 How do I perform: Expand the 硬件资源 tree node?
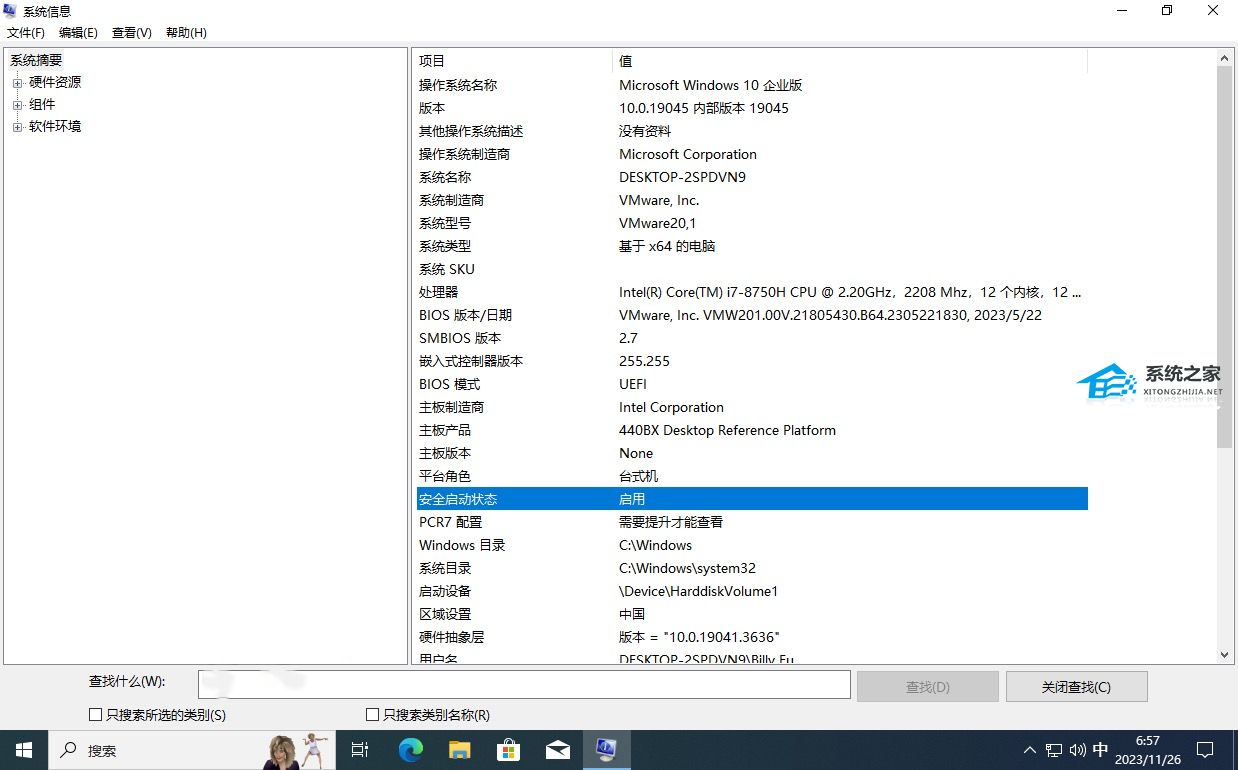pos(17,83)
